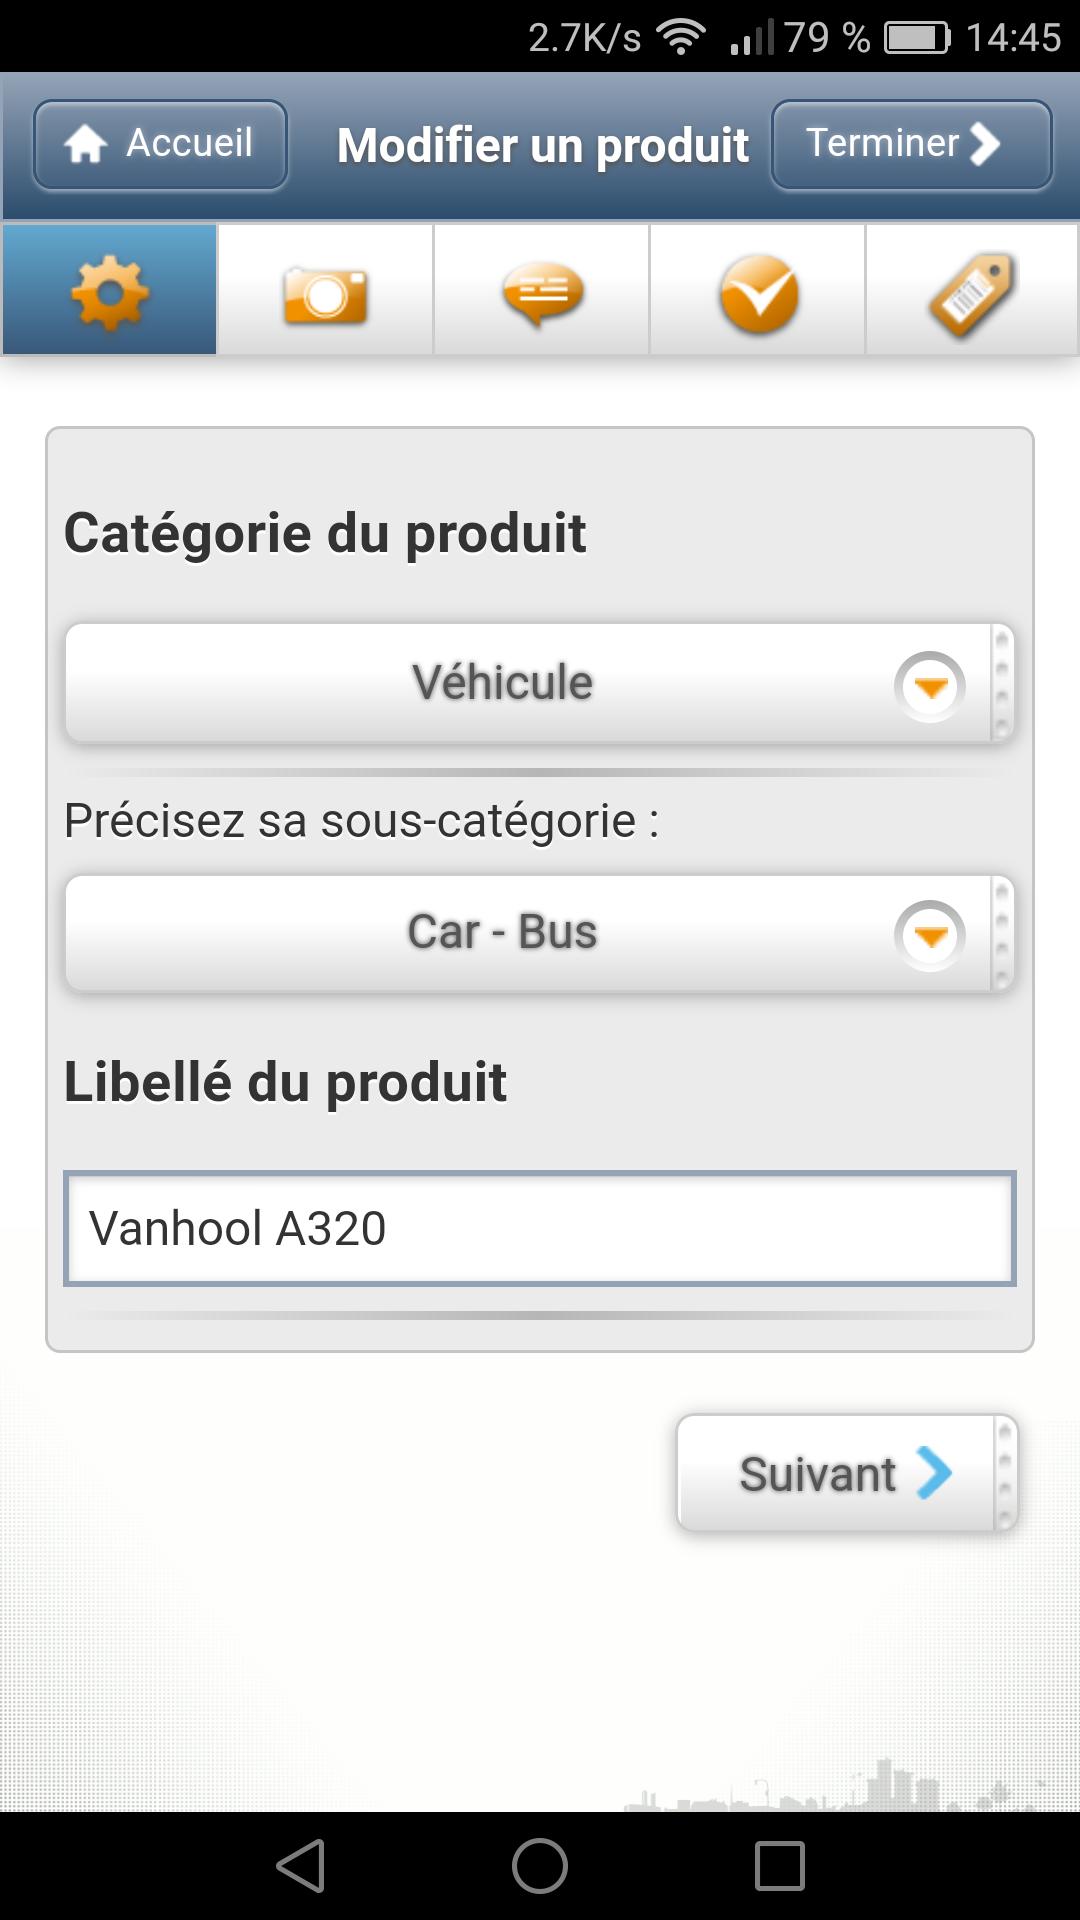Tap the blue chevron on Suivant
The image size is (1080, 1920).
click(x=934, y=1473)
